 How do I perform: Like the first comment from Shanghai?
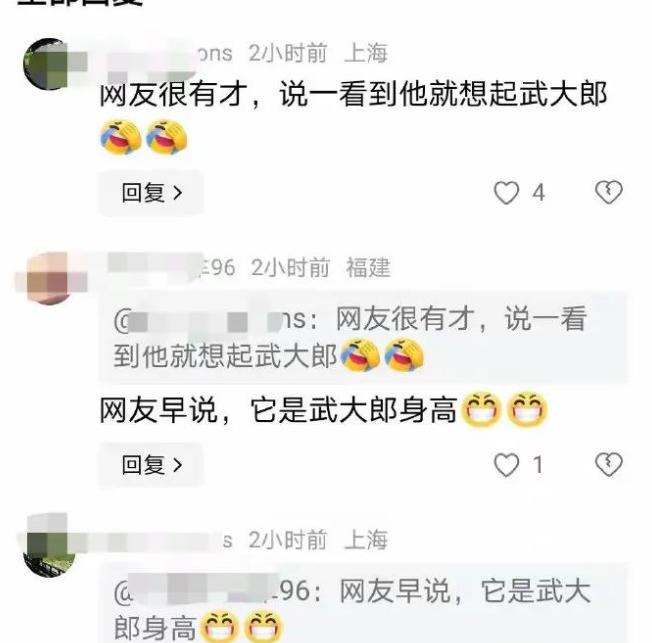pos(506,193)
